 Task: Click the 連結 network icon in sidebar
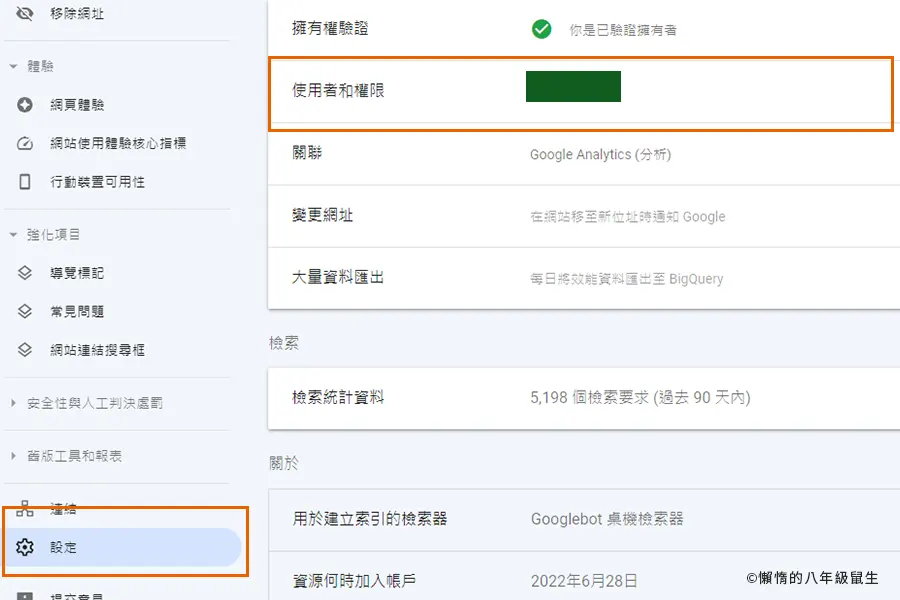(x=25, y=508)
